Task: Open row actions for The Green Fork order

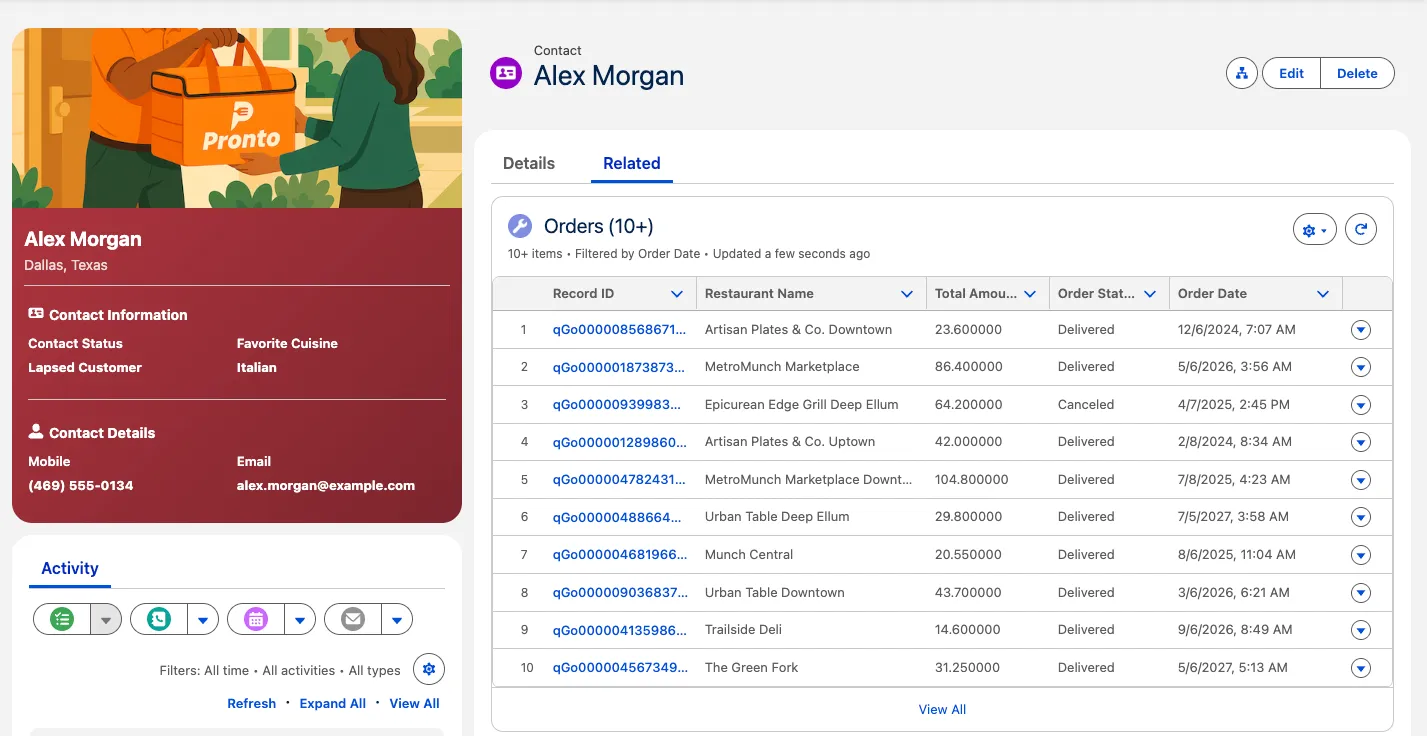Action: click(1360, 668)
